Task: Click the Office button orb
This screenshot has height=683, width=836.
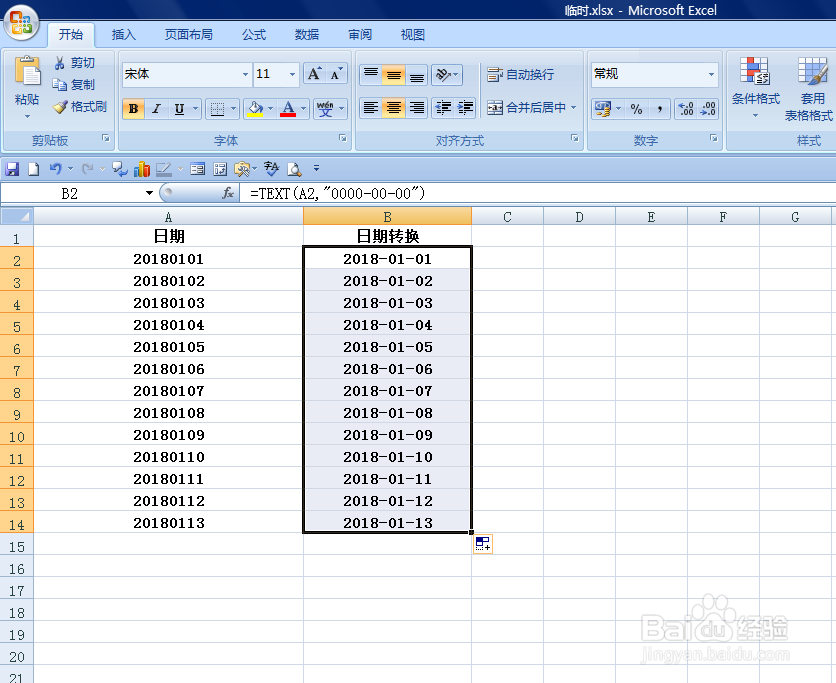Action: click(21, 22)
